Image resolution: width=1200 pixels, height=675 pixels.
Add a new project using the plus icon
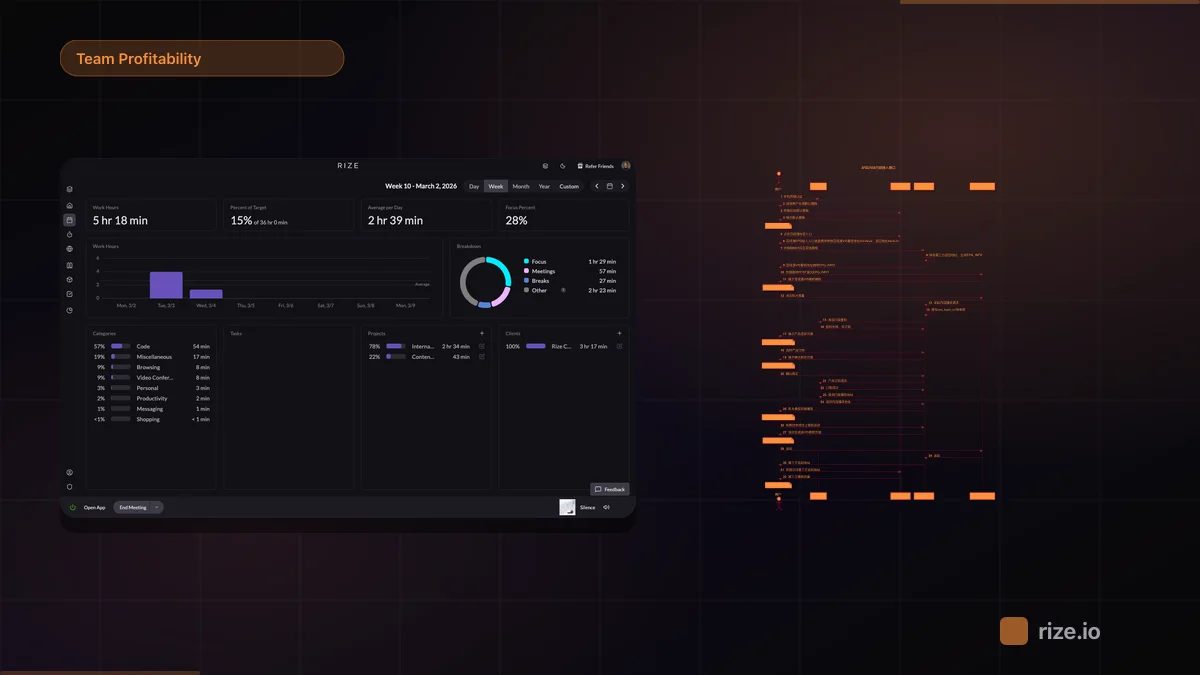click(x=480, y=332)
